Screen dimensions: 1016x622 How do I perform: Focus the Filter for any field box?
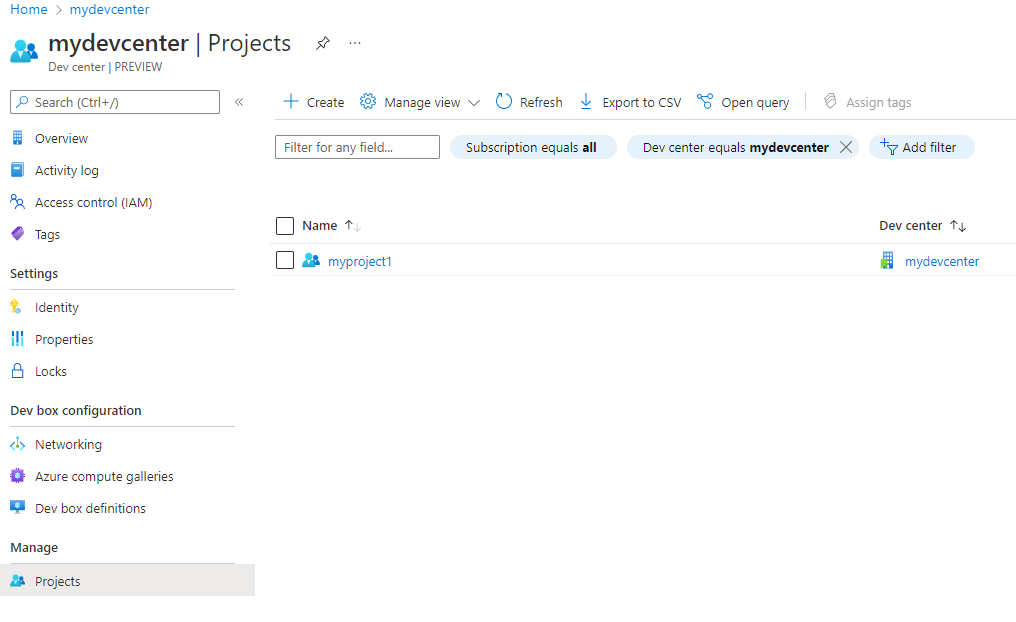point(357,147)
